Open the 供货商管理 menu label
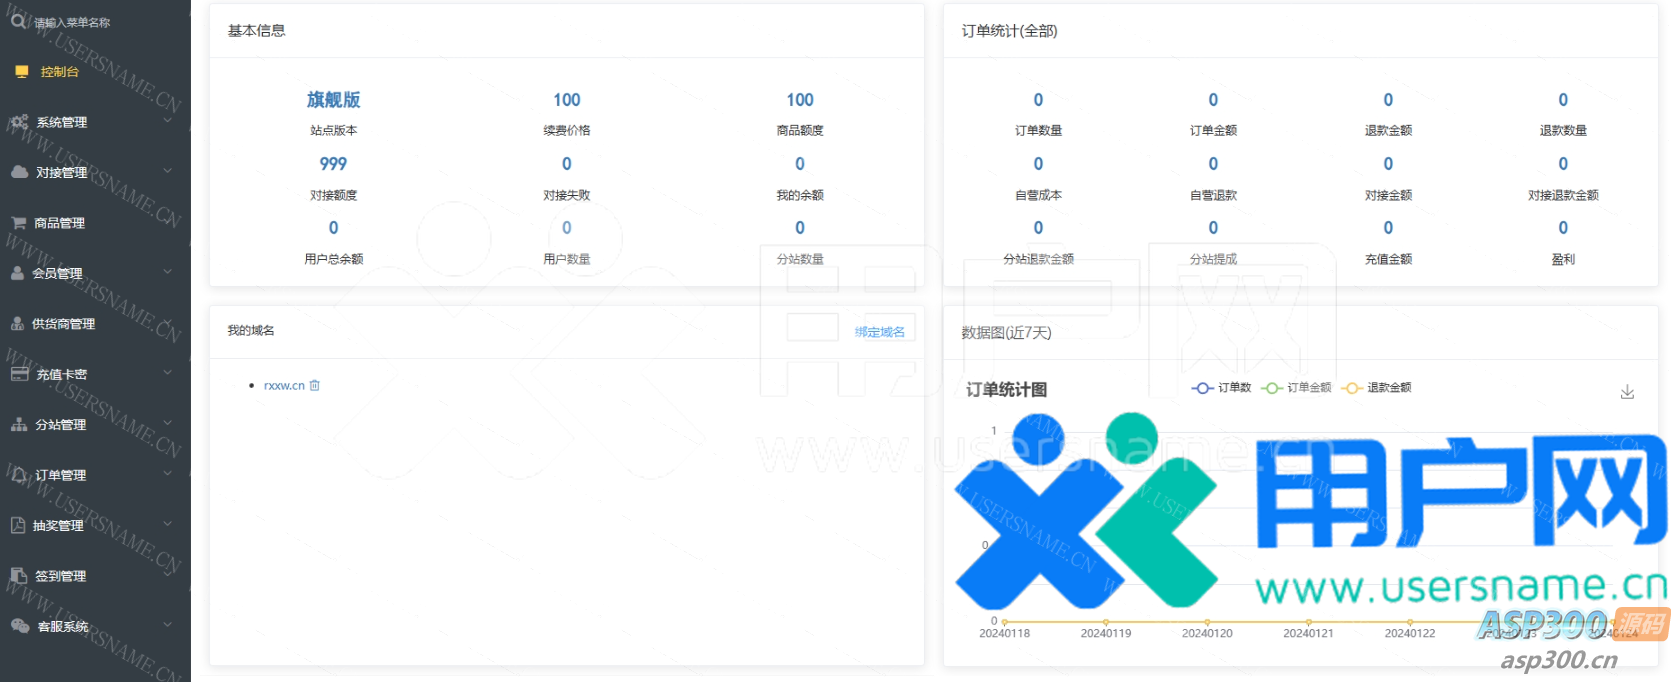This screenshot has width=1671, height=682. 64,323
